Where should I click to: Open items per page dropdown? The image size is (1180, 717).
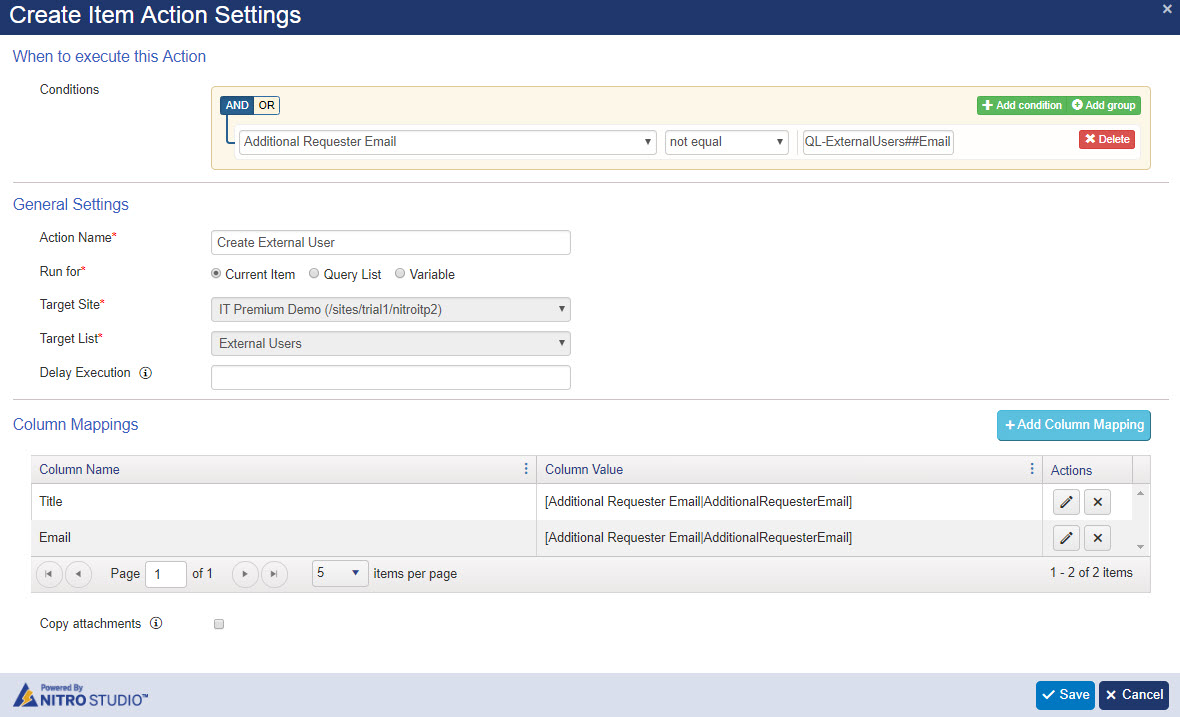point(339,573)
